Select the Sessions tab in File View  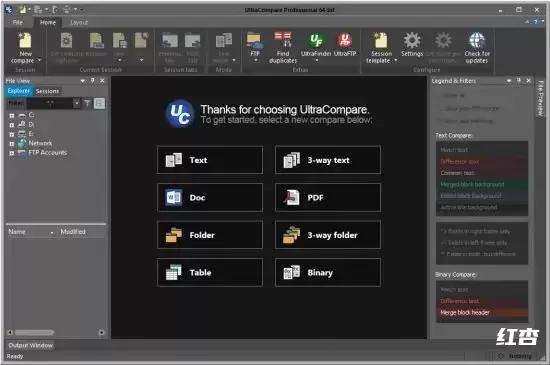(x=47, y=91)
